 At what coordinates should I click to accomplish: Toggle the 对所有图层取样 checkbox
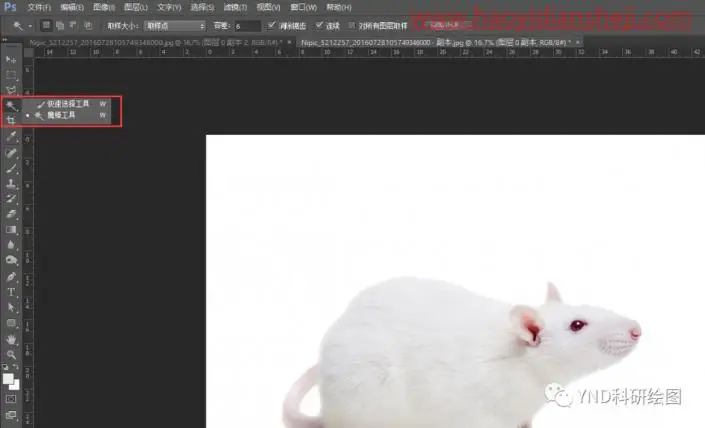pyautogui.click(x=352, y=25)
